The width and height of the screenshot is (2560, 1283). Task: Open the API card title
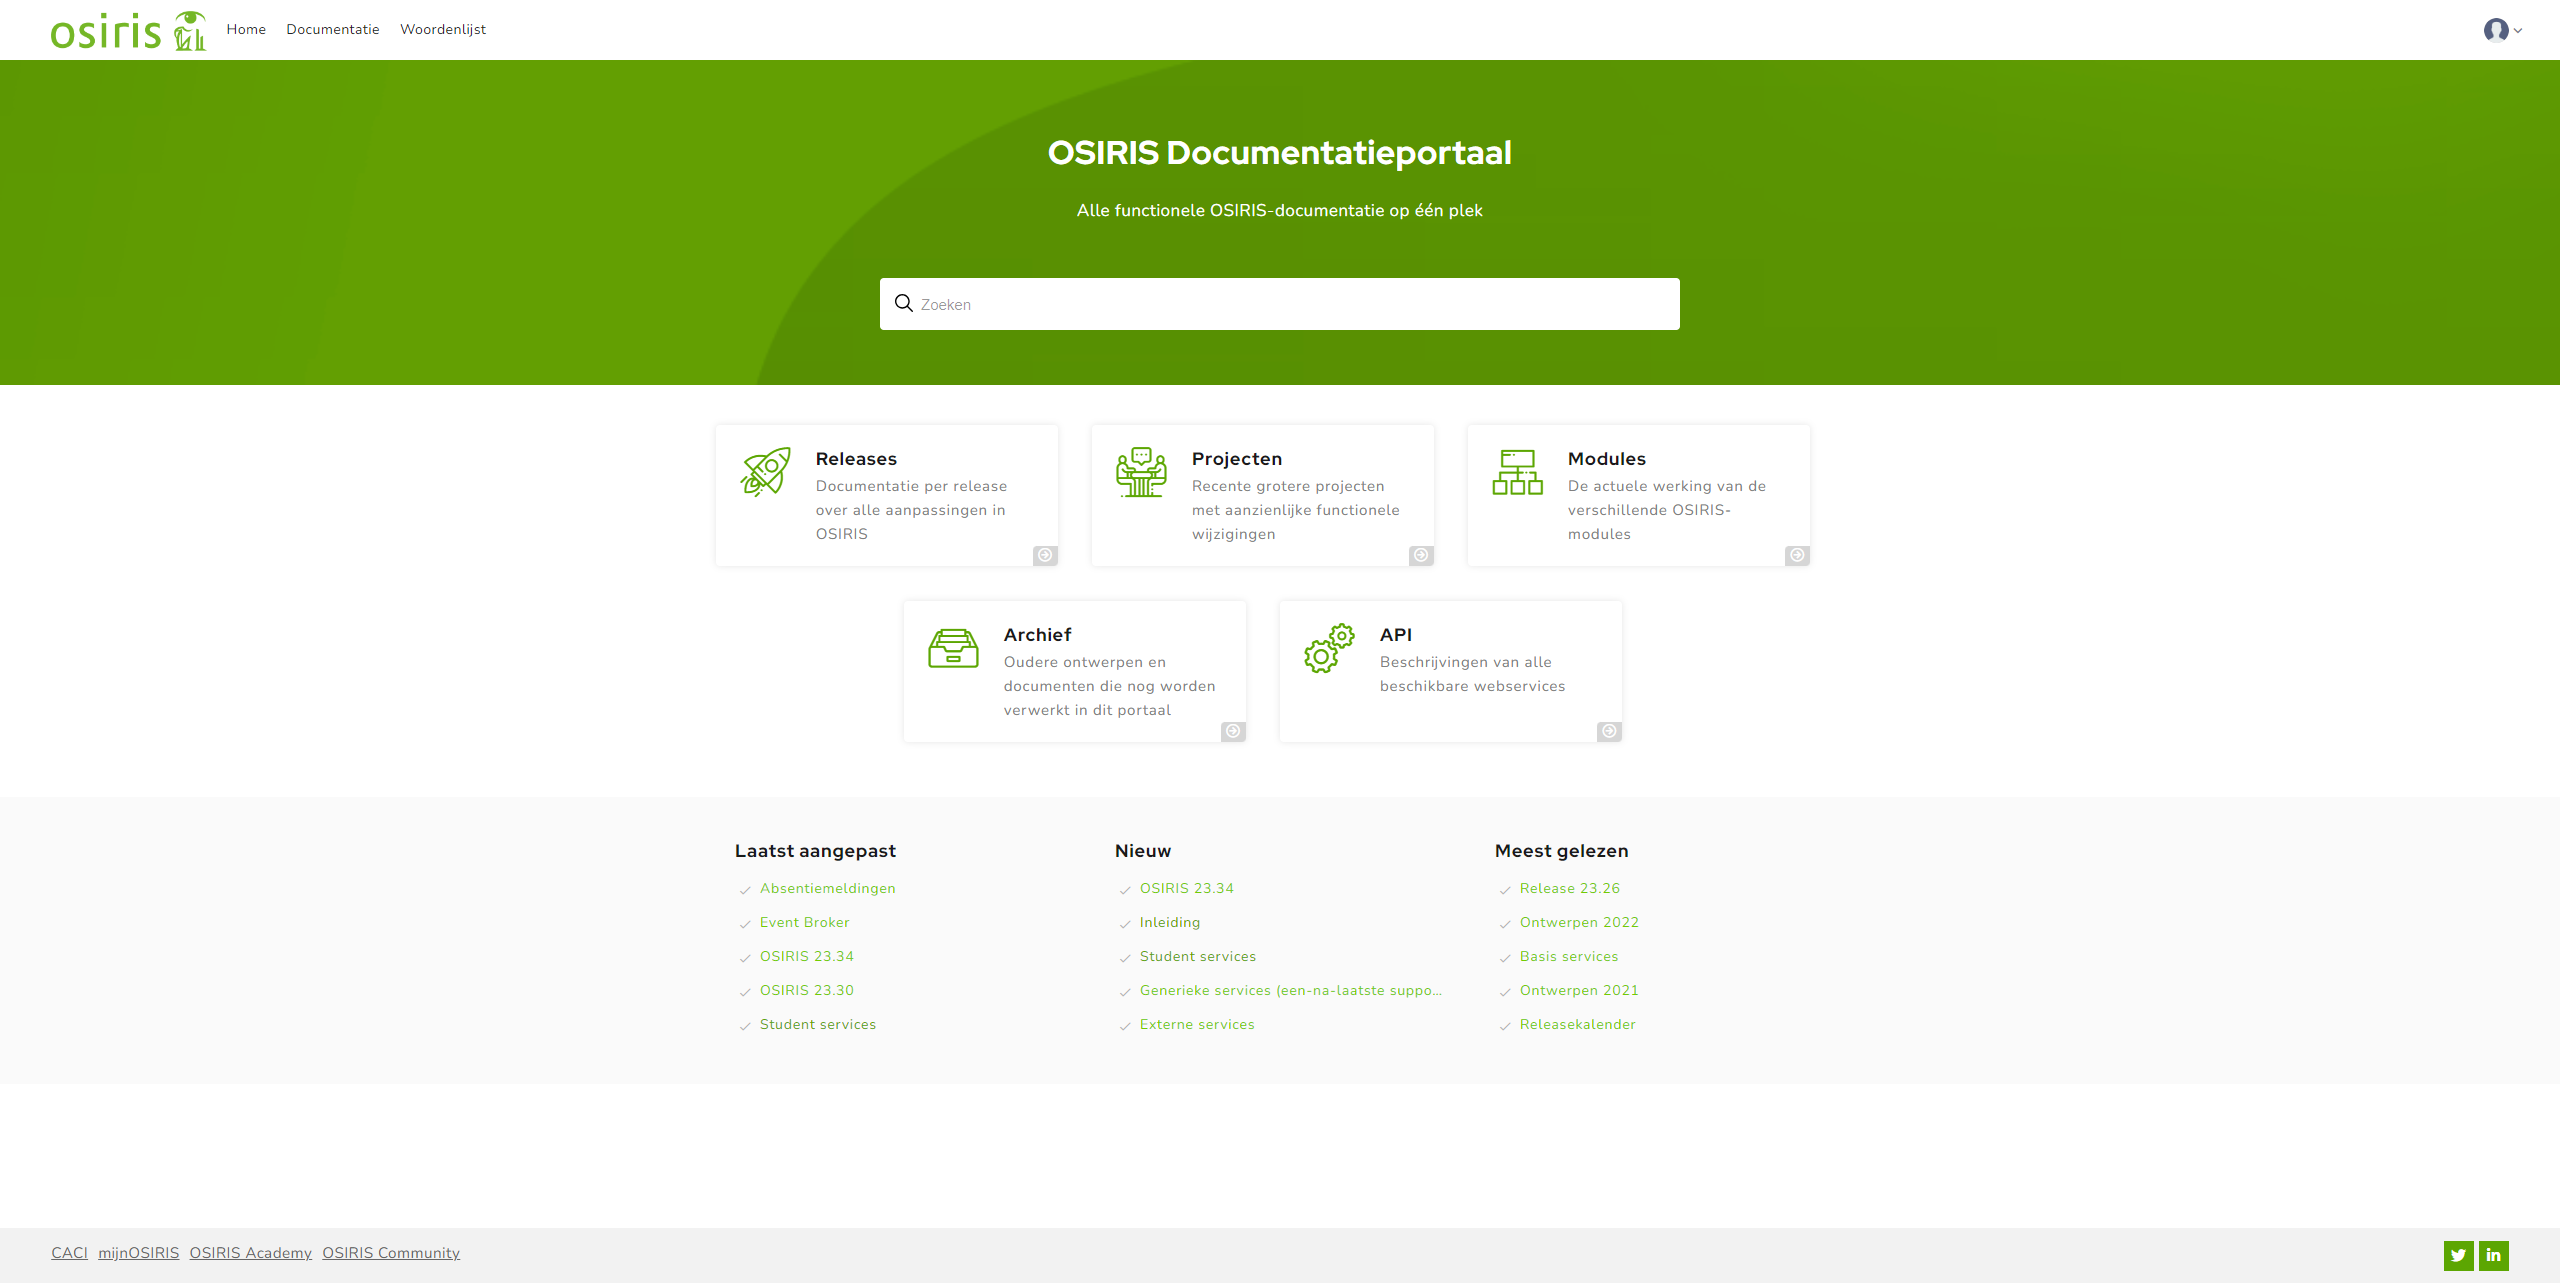pyautogui.click(x=1396, y=635)
